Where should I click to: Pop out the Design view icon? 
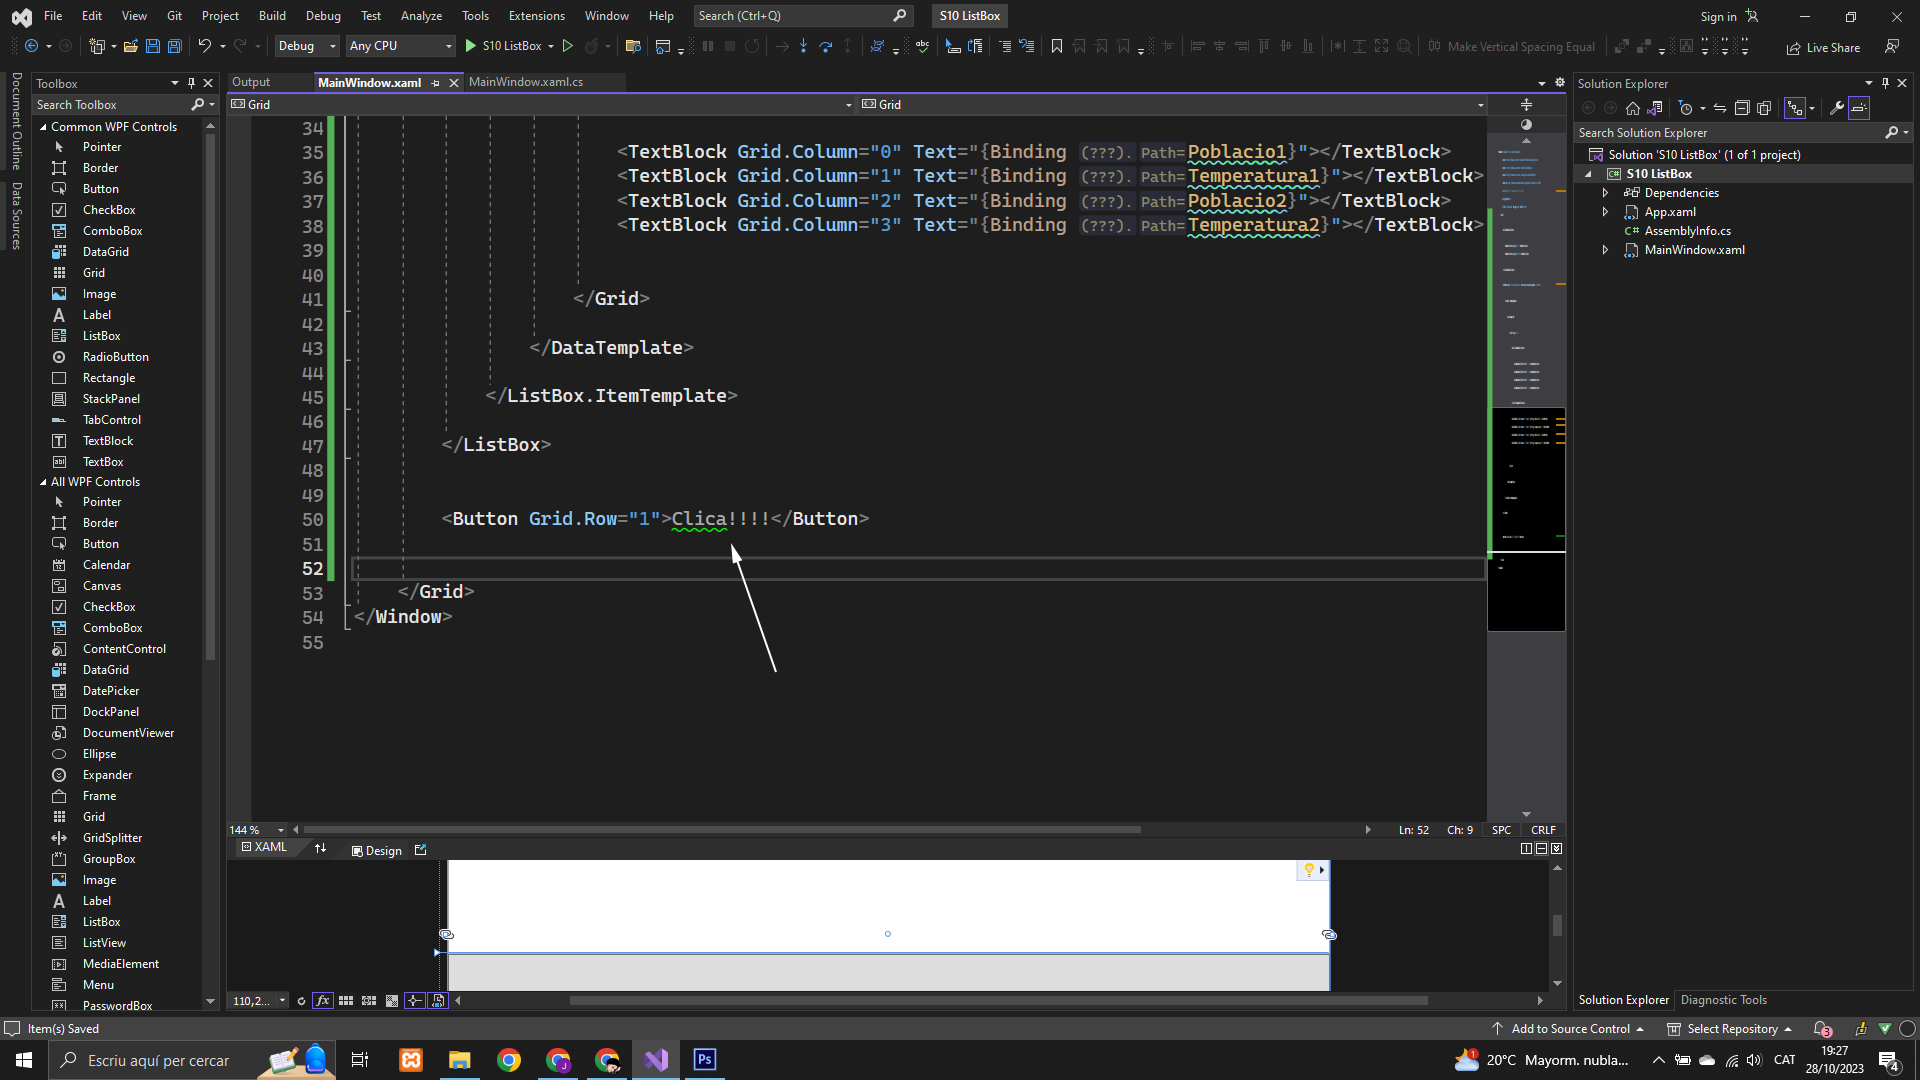tap(420, 850)
